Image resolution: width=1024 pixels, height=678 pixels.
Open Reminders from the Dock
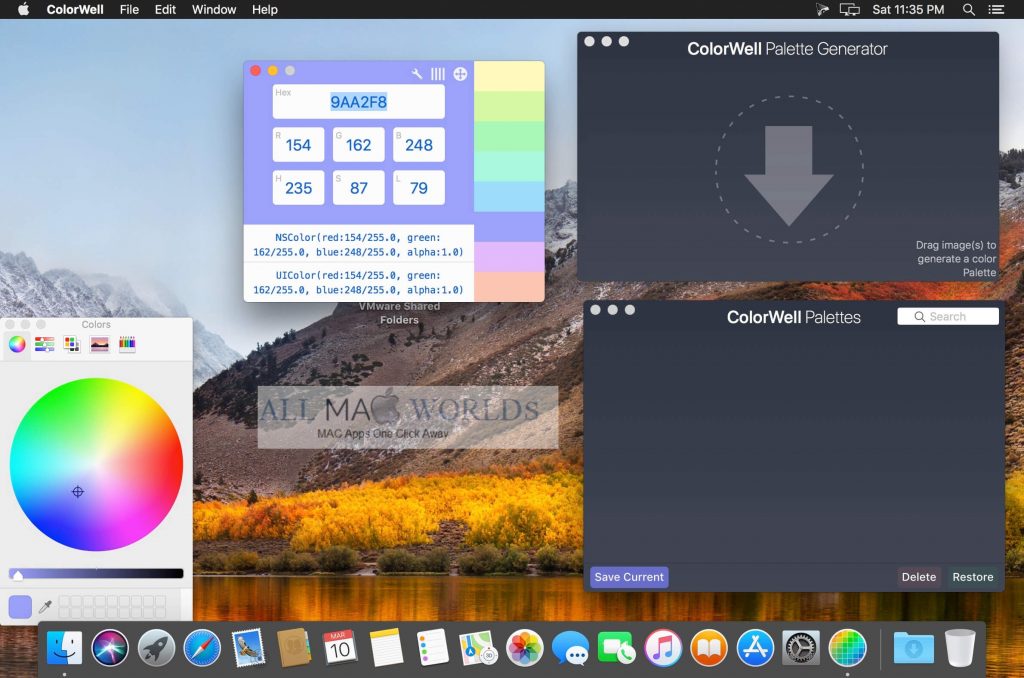pyautogui.click(x=432, y=648)
